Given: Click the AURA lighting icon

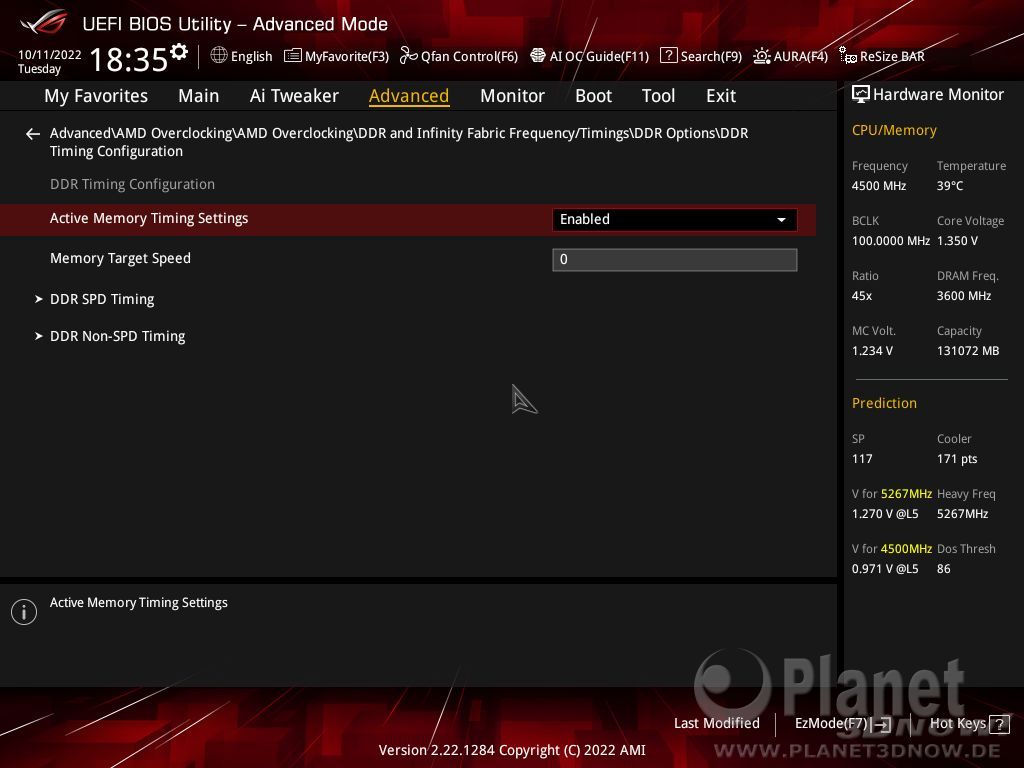Looking at the screenshot, I should coord(761,56).
